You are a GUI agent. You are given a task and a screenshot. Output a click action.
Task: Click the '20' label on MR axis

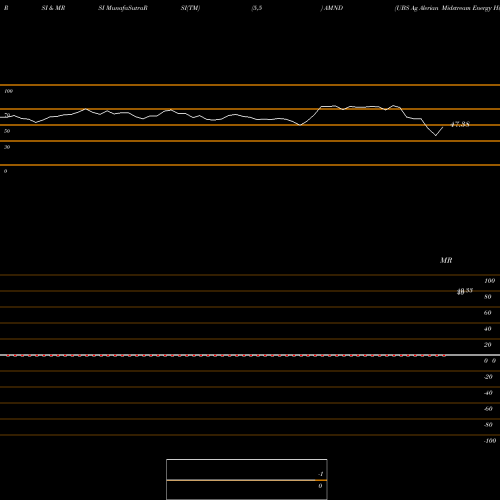[x=488, y=345]
